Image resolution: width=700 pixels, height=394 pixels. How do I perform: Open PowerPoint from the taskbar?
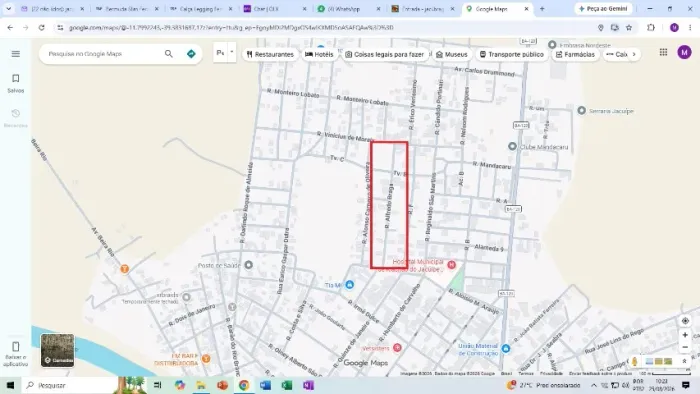pos(222,385)
